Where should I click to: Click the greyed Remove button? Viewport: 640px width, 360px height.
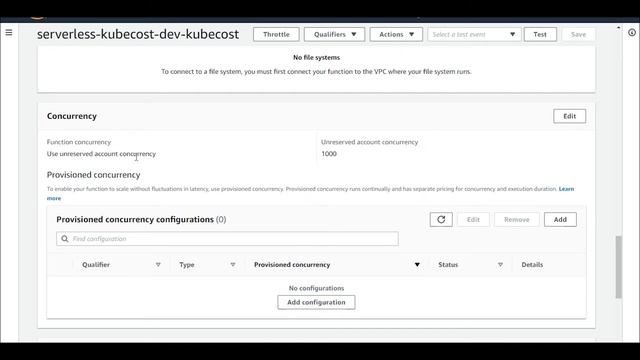516,220
